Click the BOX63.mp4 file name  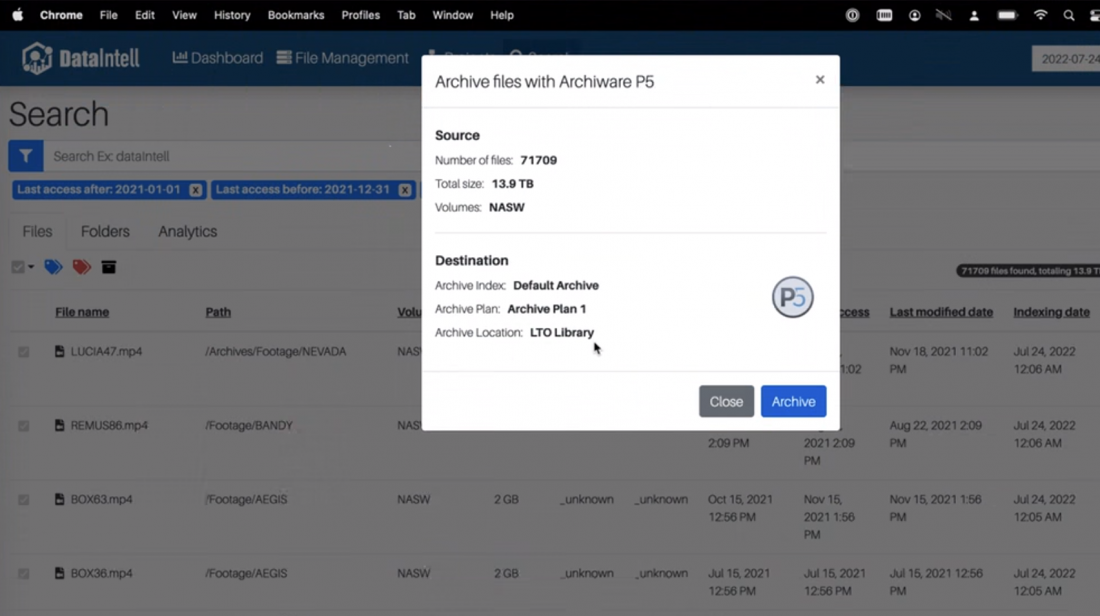[101, 500]
